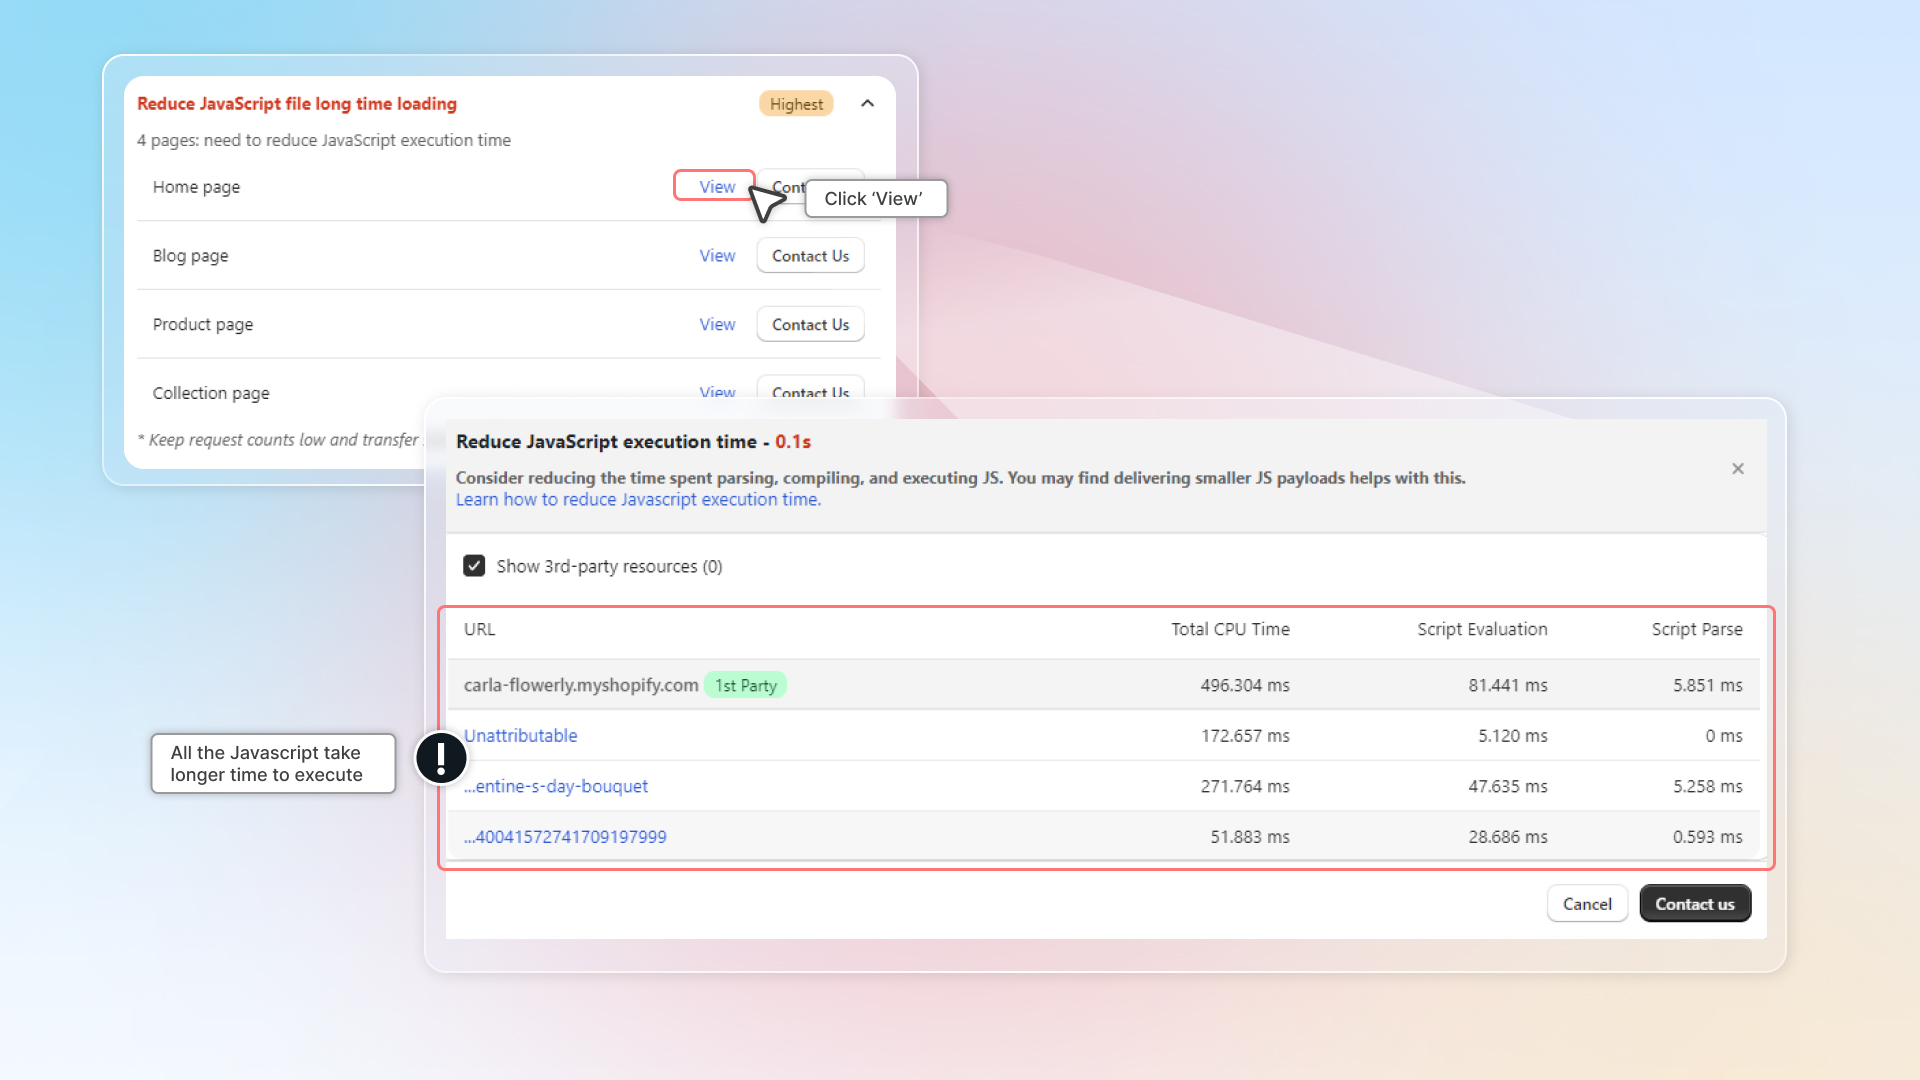Click the Cancel button
Screen dimensions: 1920x1080
(x=1586, y=904)
